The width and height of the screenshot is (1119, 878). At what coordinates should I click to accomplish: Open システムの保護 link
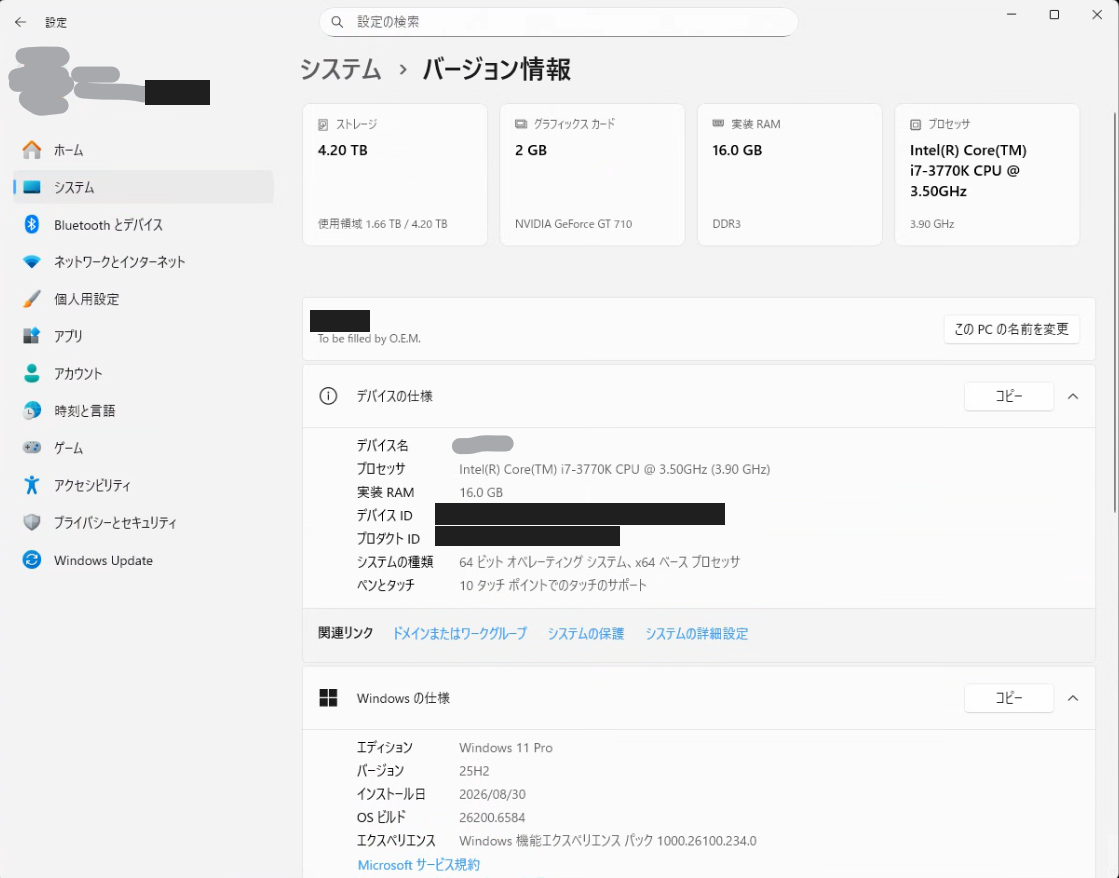tap(586, 633)
